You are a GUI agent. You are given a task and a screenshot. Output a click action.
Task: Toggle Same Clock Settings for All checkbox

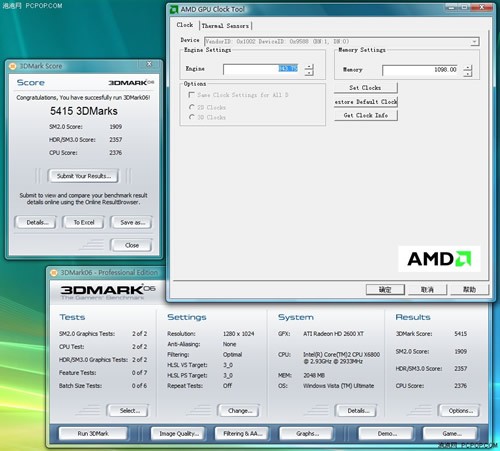pyautogui.click(x=191, y=95)
